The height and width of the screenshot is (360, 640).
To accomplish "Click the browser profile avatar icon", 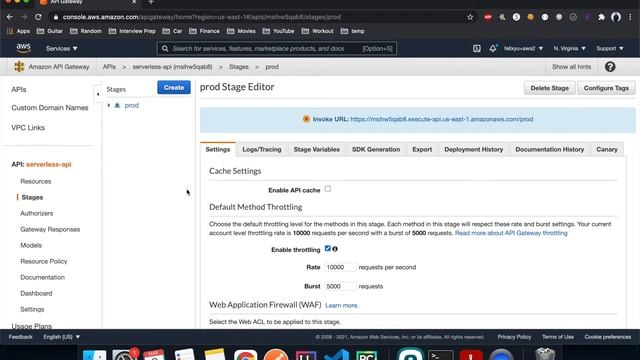I will [x=616, y=17].
